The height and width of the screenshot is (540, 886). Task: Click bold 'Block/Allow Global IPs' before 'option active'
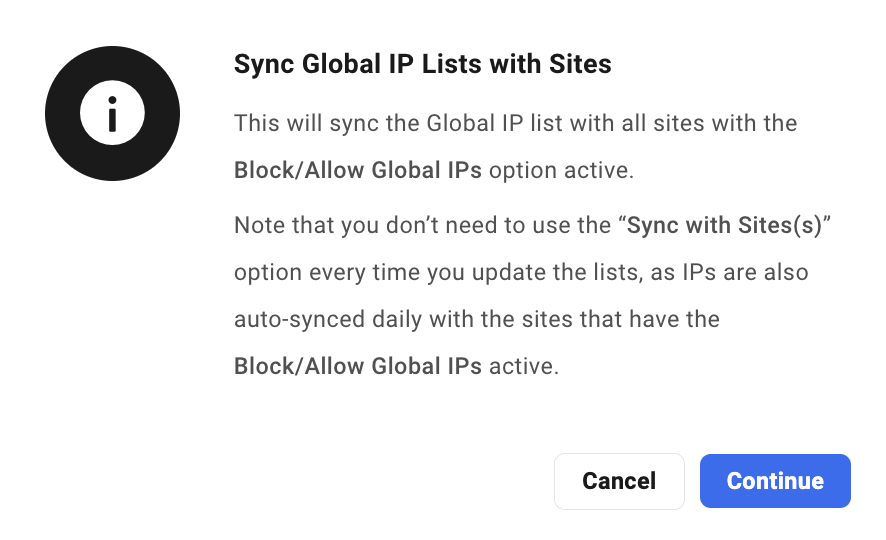coord(358,170)
